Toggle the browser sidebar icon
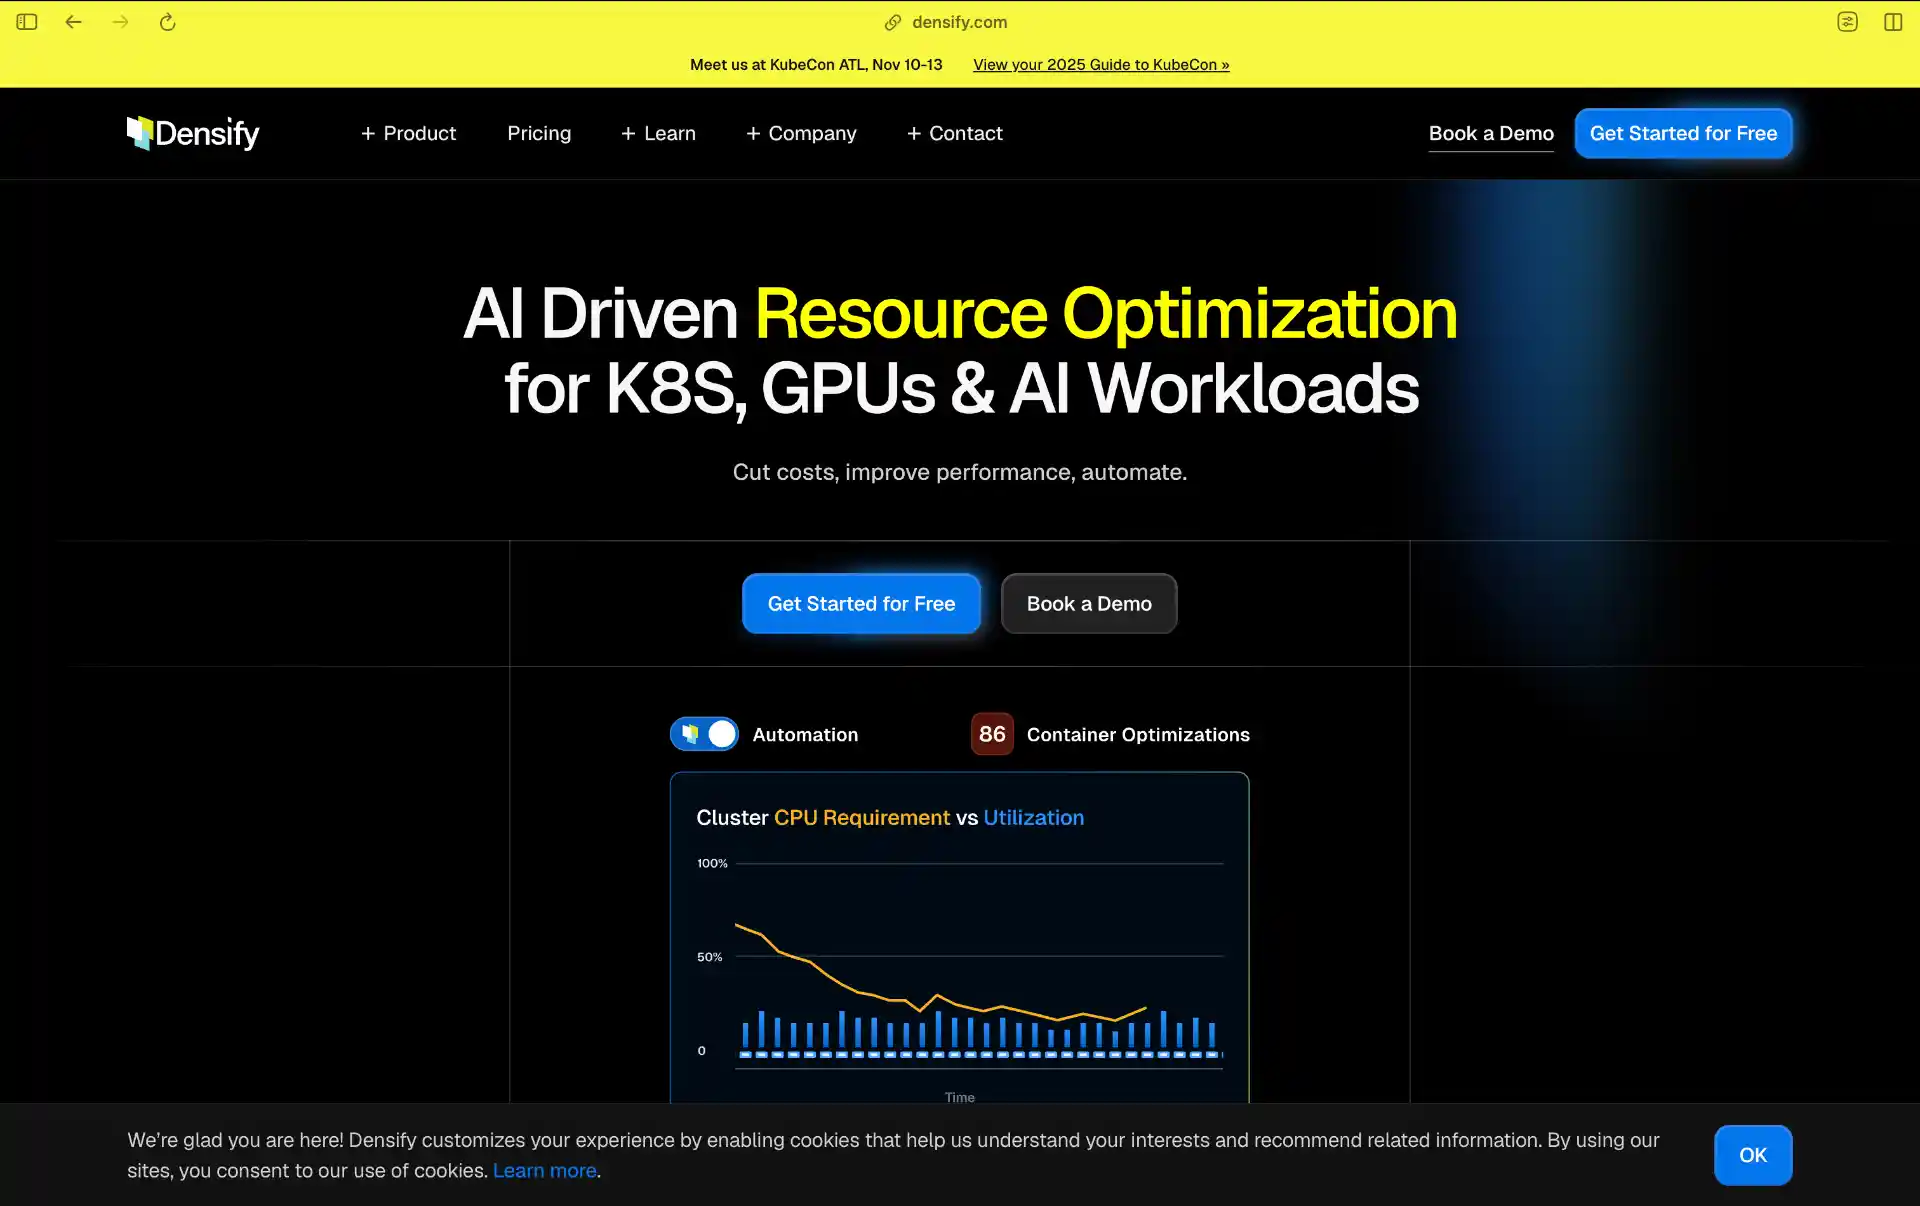The width and height of the screenshot is (1920, 1206). [x=26, y=21]
